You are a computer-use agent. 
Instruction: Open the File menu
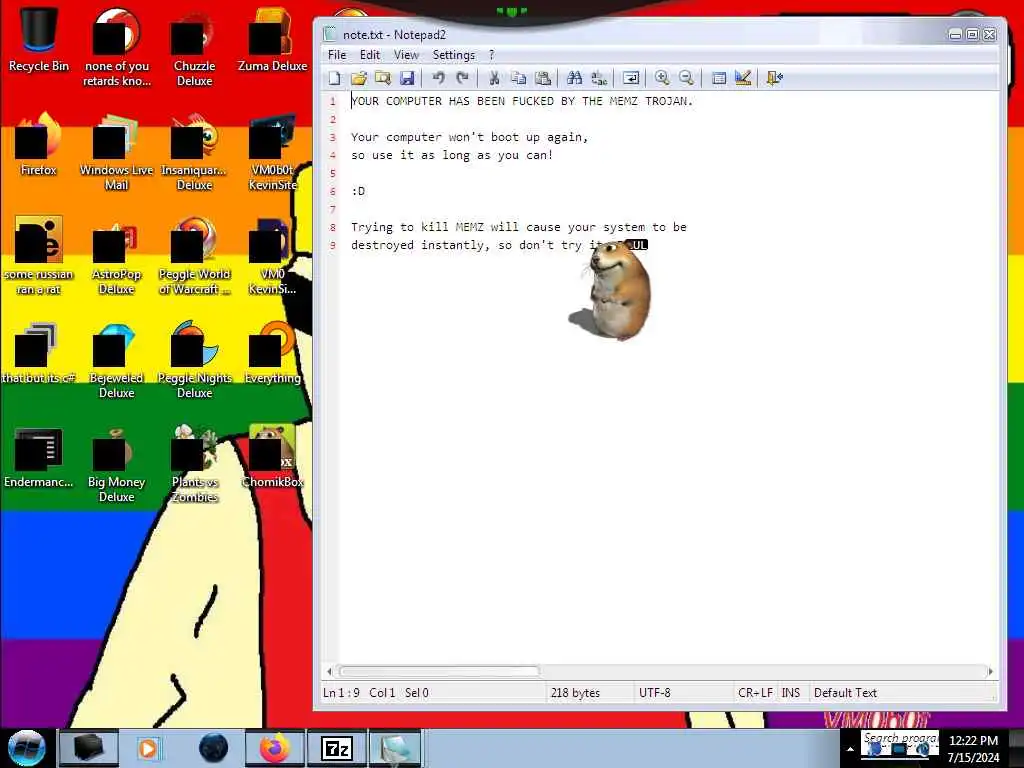click(x=337, y=55)
